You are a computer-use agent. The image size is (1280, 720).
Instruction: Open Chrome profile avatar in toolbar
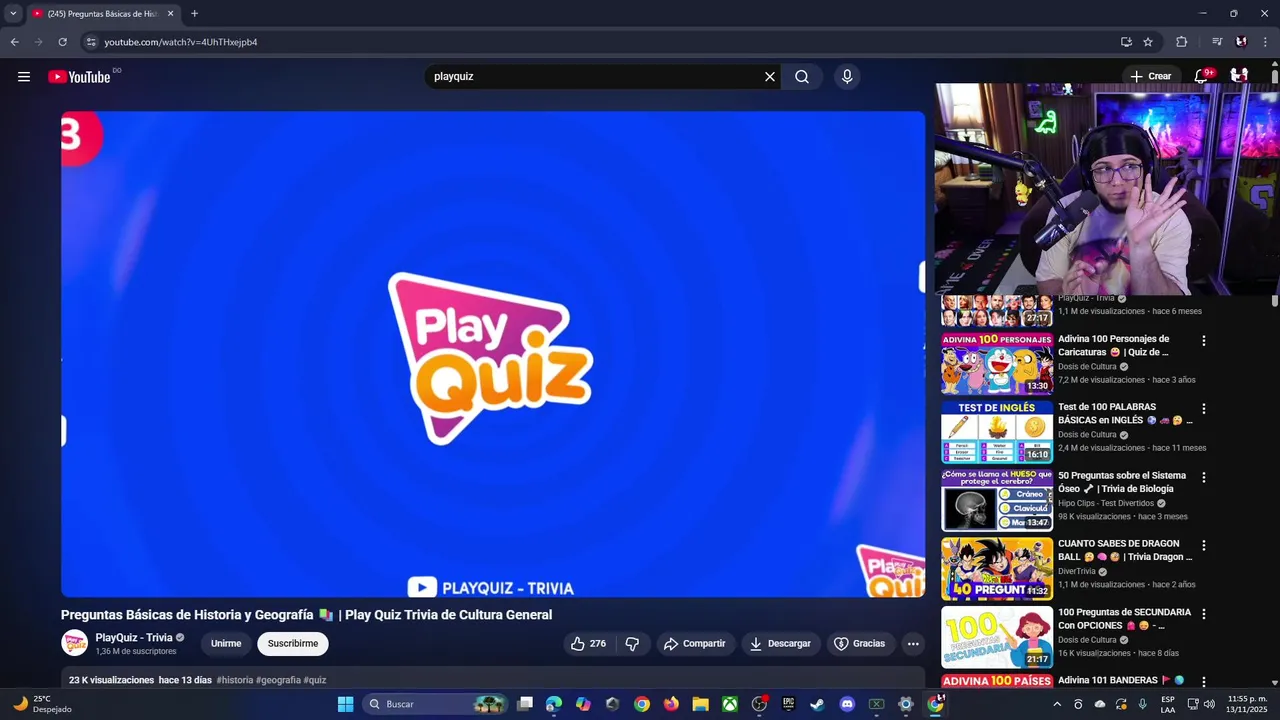click(x=1241, y=42)
